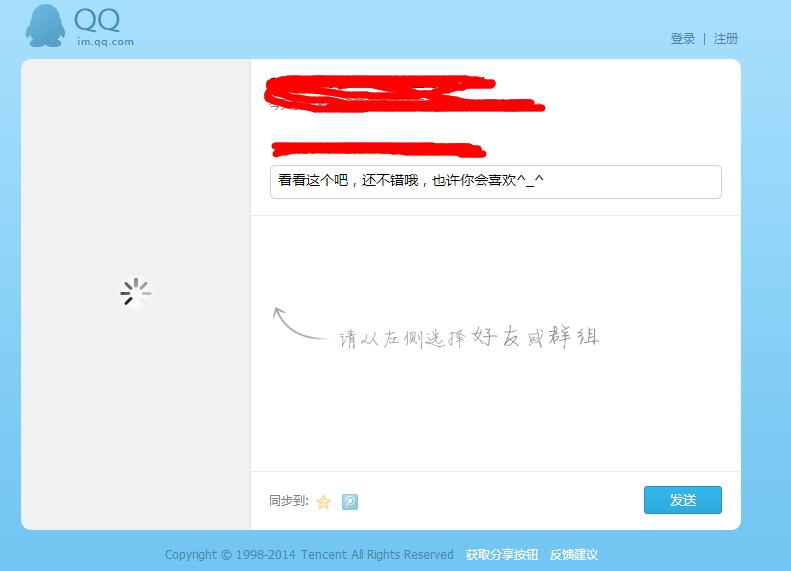This screenshot has width=791, height=571.
Task: Click the 注册 register link
Action: click(725, 39)
